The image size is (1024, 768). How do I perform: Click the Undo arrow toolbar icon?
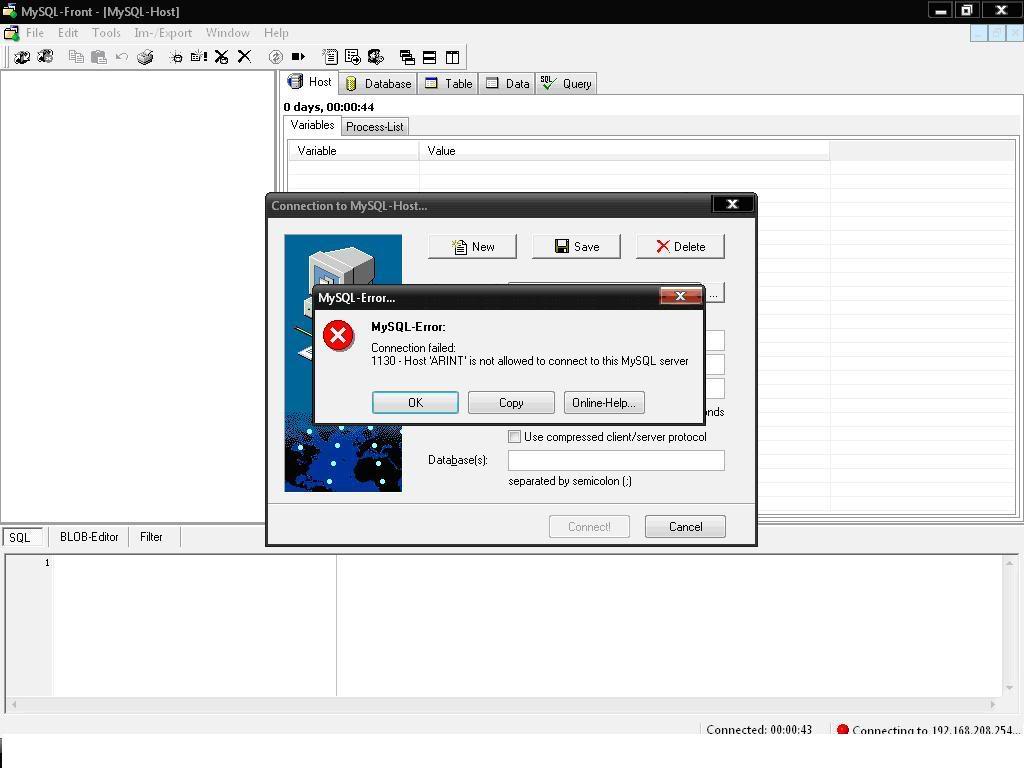coord(121,57)
